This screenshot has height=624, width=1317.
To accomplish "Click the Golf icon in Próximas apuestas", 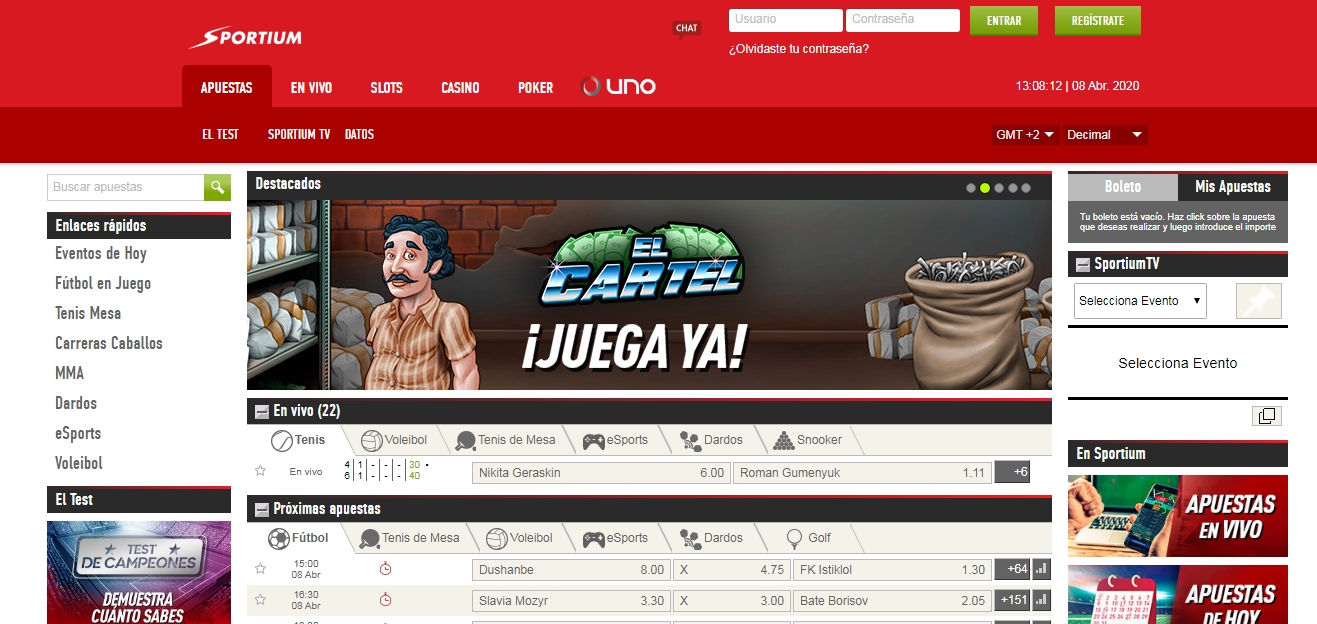I will point(795,538).
